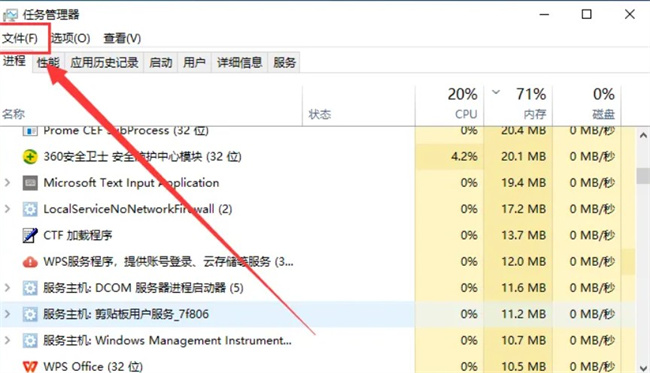Select the CTF 加载程序 pen icon
The height and width of the screenshot is (373, 650).
(30, 235)
